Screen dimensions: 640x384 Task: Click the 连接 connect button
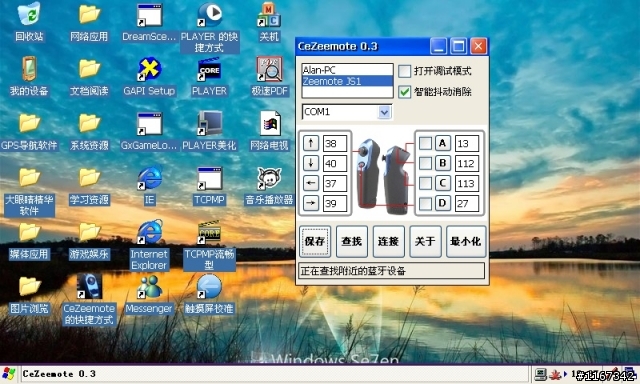coord(388,241)
